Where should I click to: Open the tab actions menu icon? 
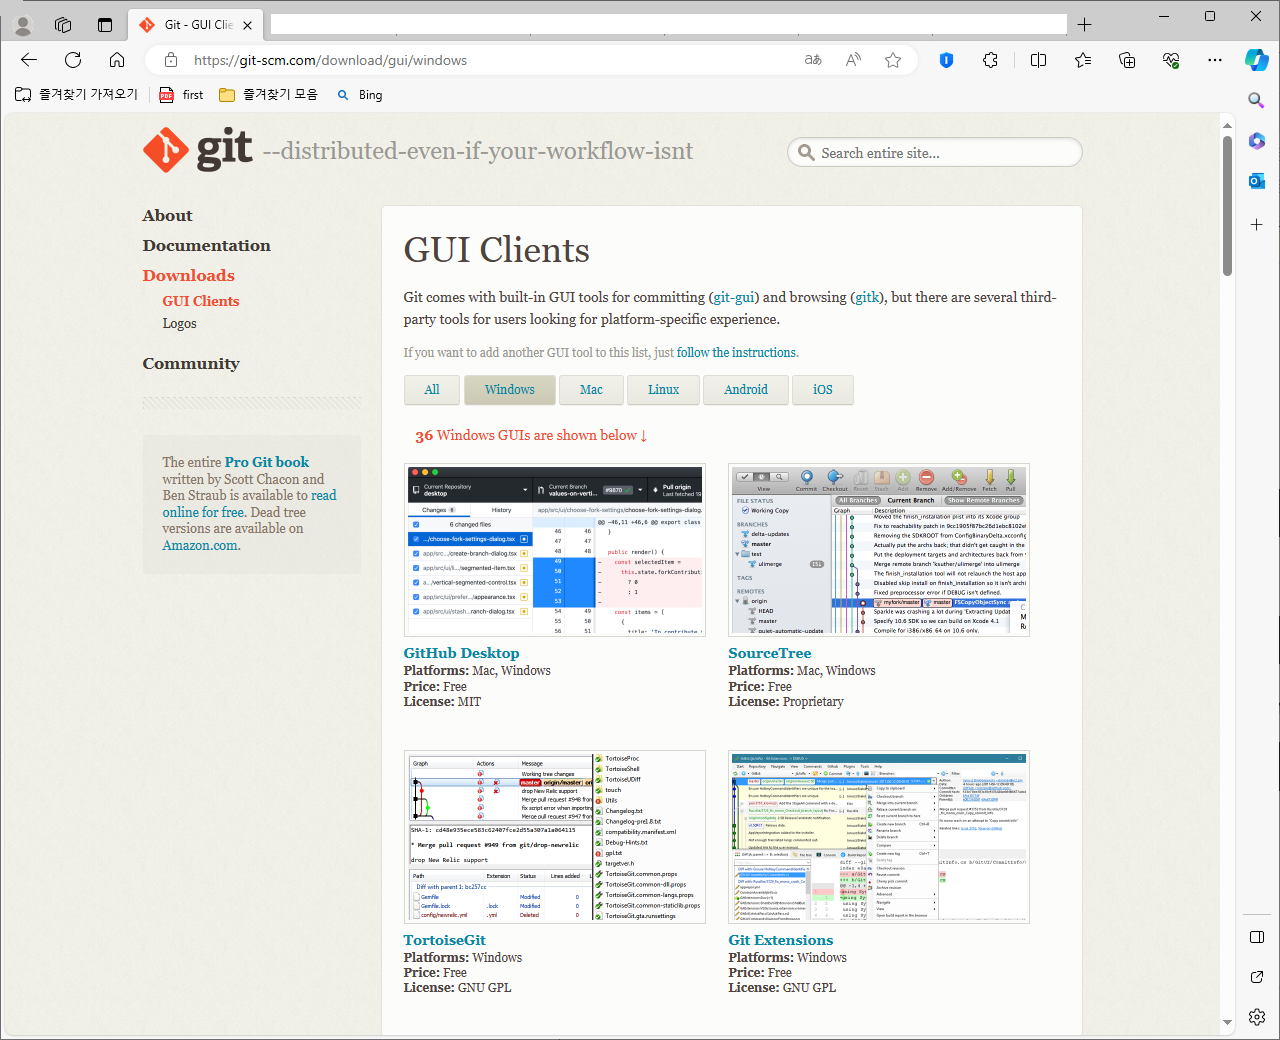(x=105, y=25)
